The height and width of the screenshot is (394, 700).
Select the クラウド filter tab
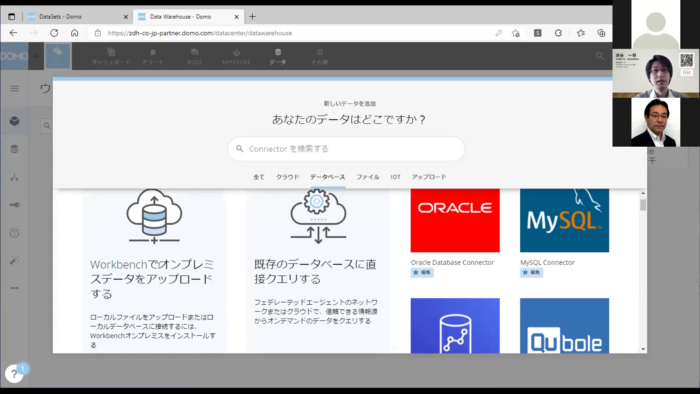point(288,177)
